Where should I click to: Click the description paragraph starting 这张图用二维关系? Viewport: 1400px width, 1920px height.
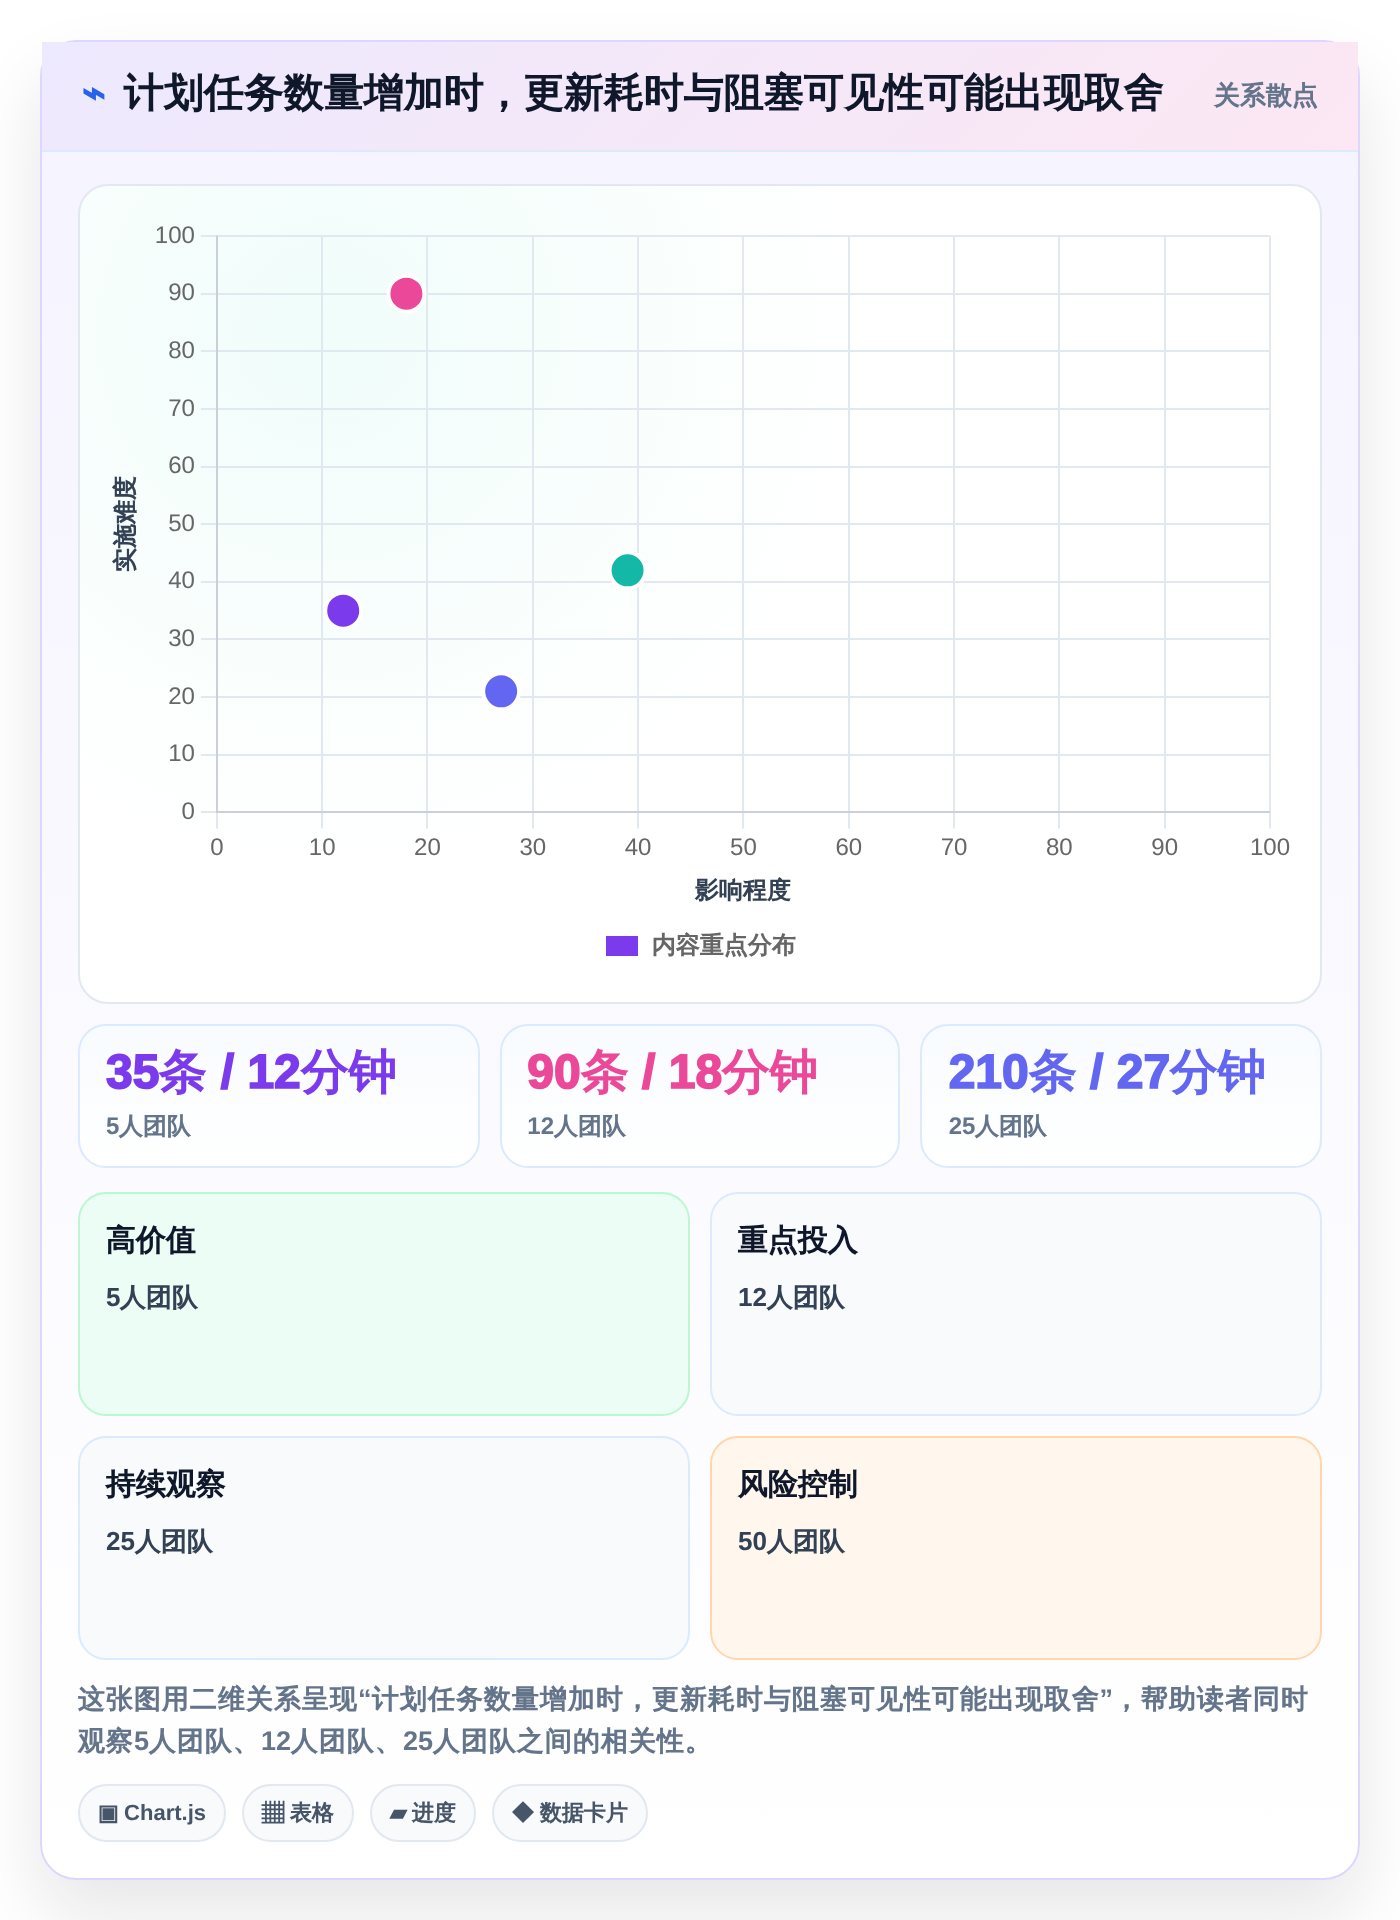tap(693, 1720)
